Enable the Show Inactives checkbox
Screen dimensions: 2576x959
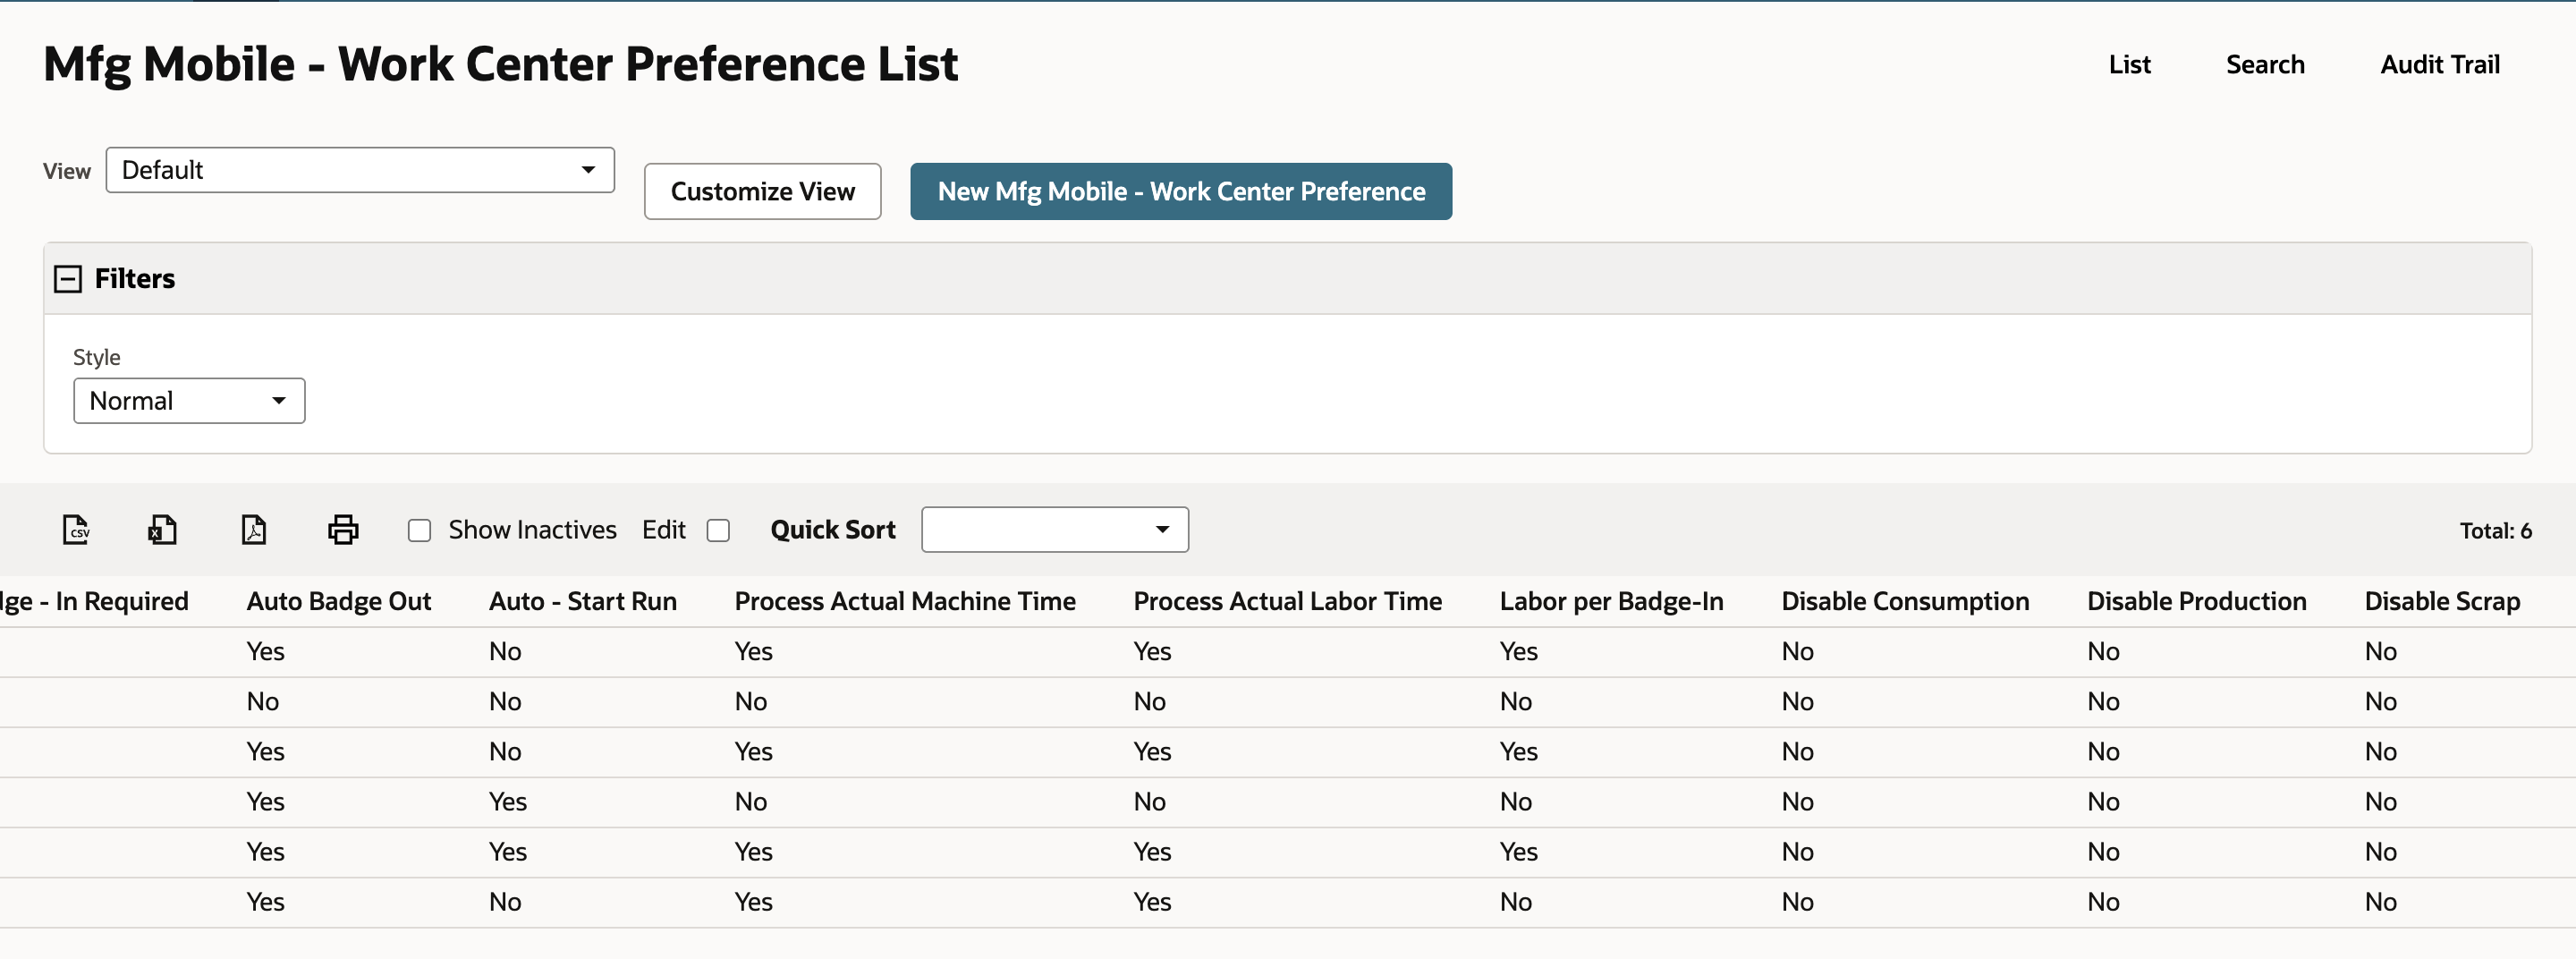coord(419,530)
